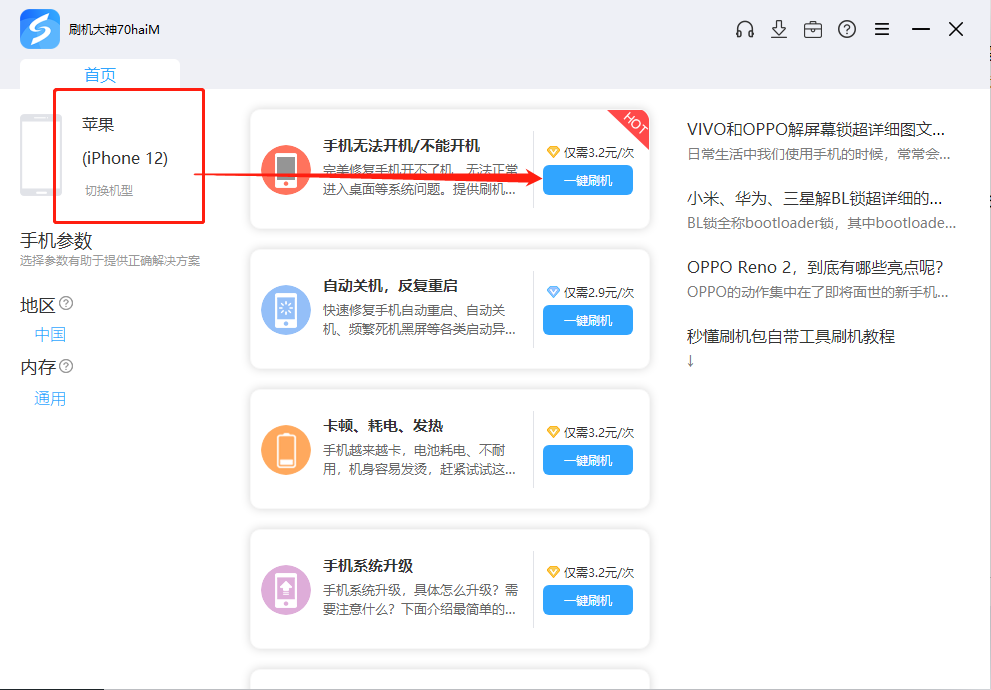The width and height of the screenshot is (991, 690).
Task: Close the application window
Action: coord(956,29)
